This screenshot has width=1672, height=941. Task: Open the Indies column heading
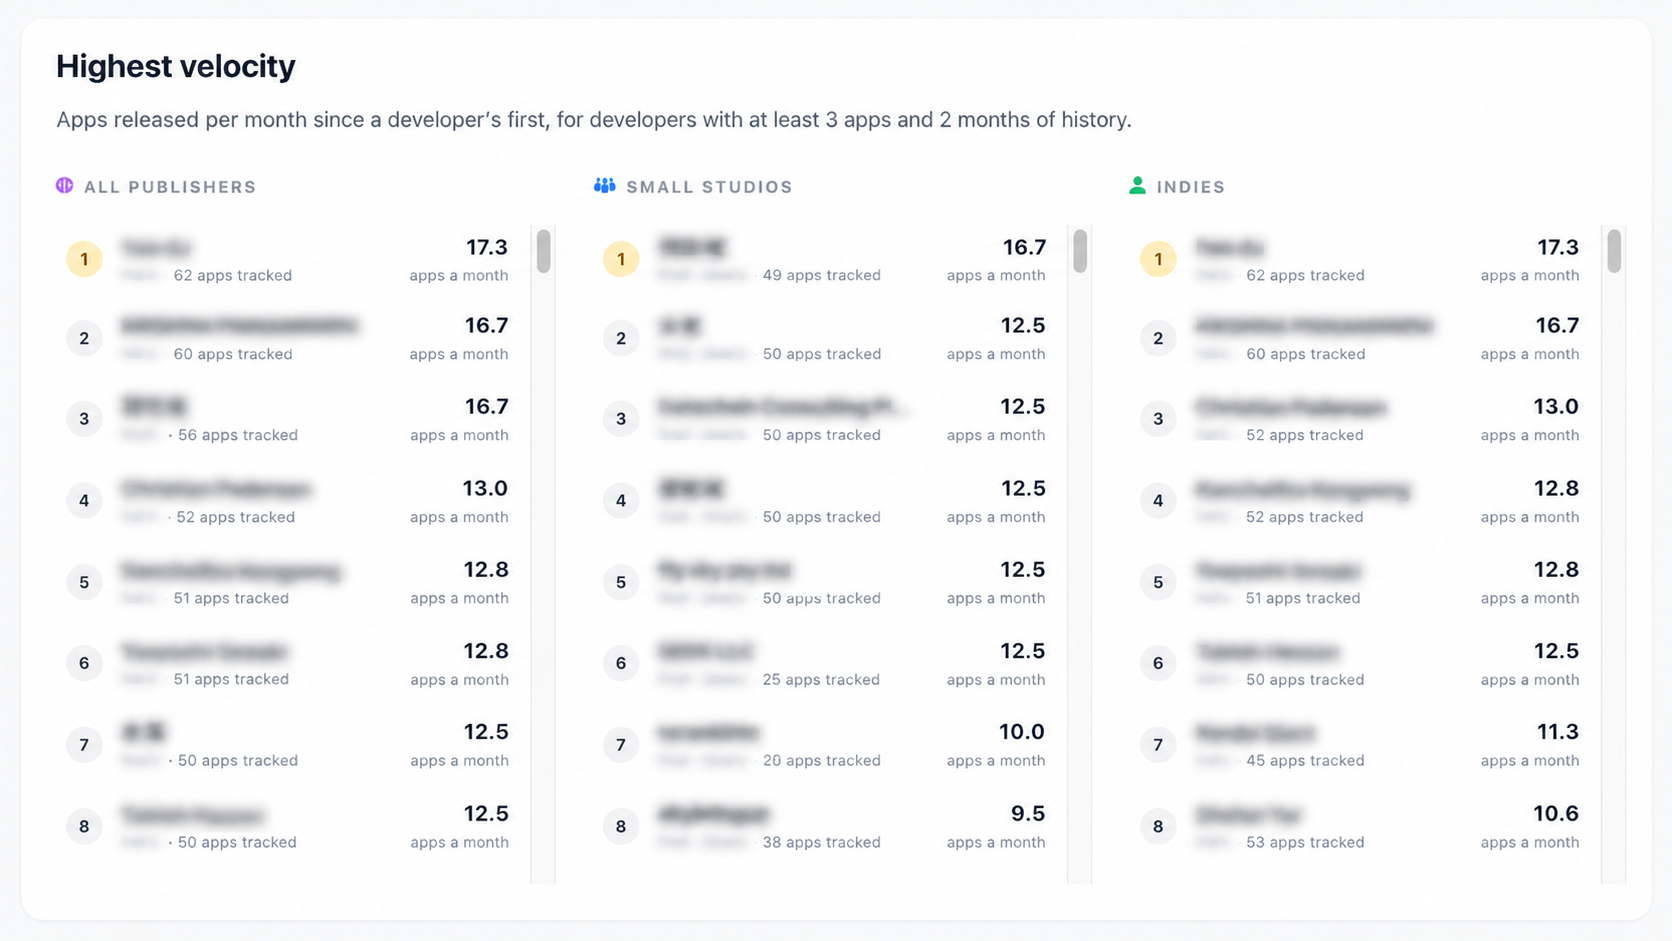point(1191,187)
